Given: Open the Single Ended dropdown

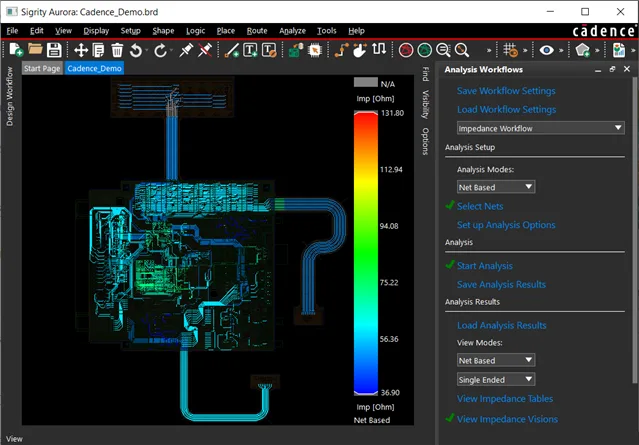Looking at the screenshot, I should pos(496,379).
